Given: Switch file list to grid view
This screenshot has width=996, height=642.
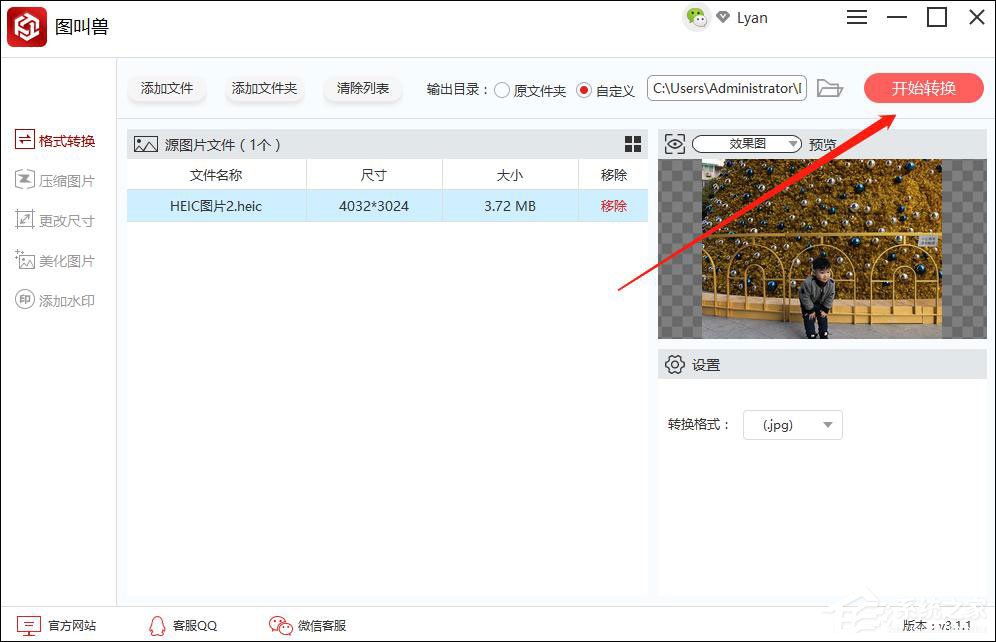Looking at the screenshot, I should pos(633,144).
